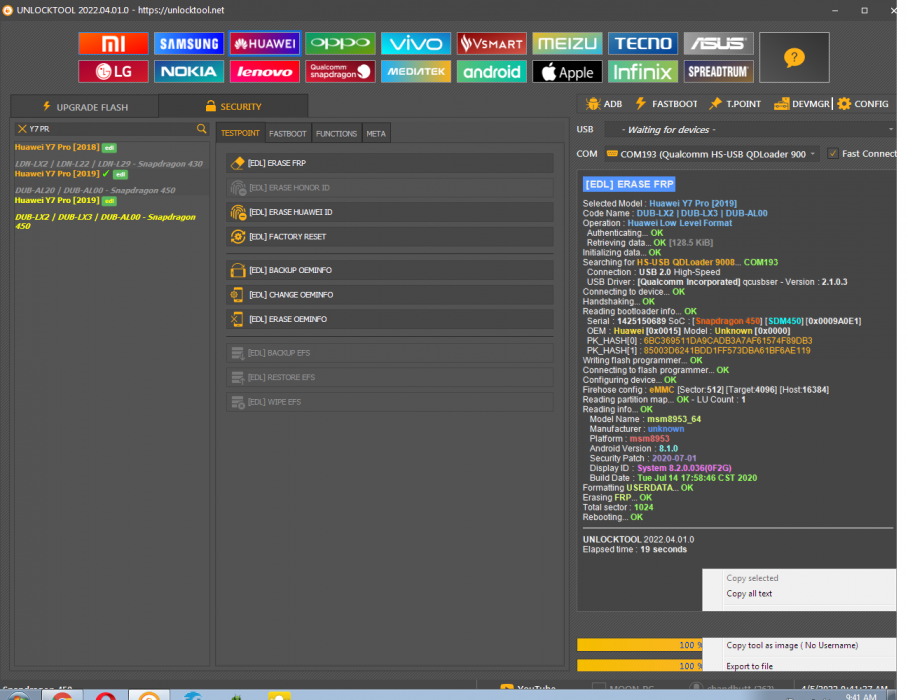Select the Apple brand logo
The height and width of the screenshot is (700, 908).
click(x=567, y=72)
